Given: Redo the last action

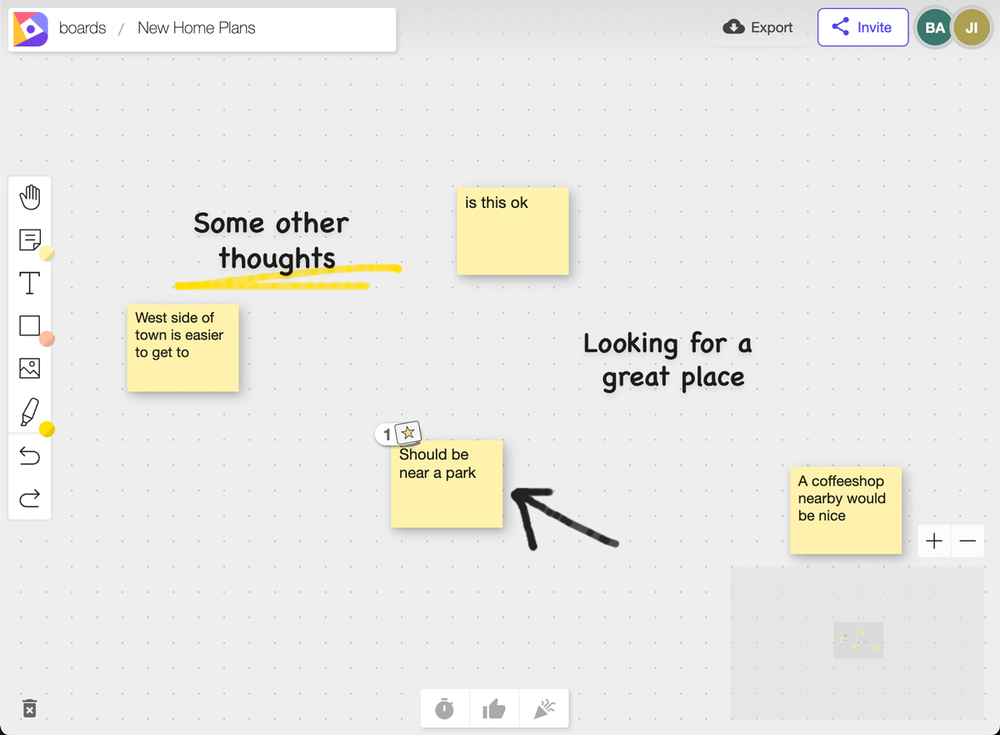Looking at the screenshot, I should [29, 498].
